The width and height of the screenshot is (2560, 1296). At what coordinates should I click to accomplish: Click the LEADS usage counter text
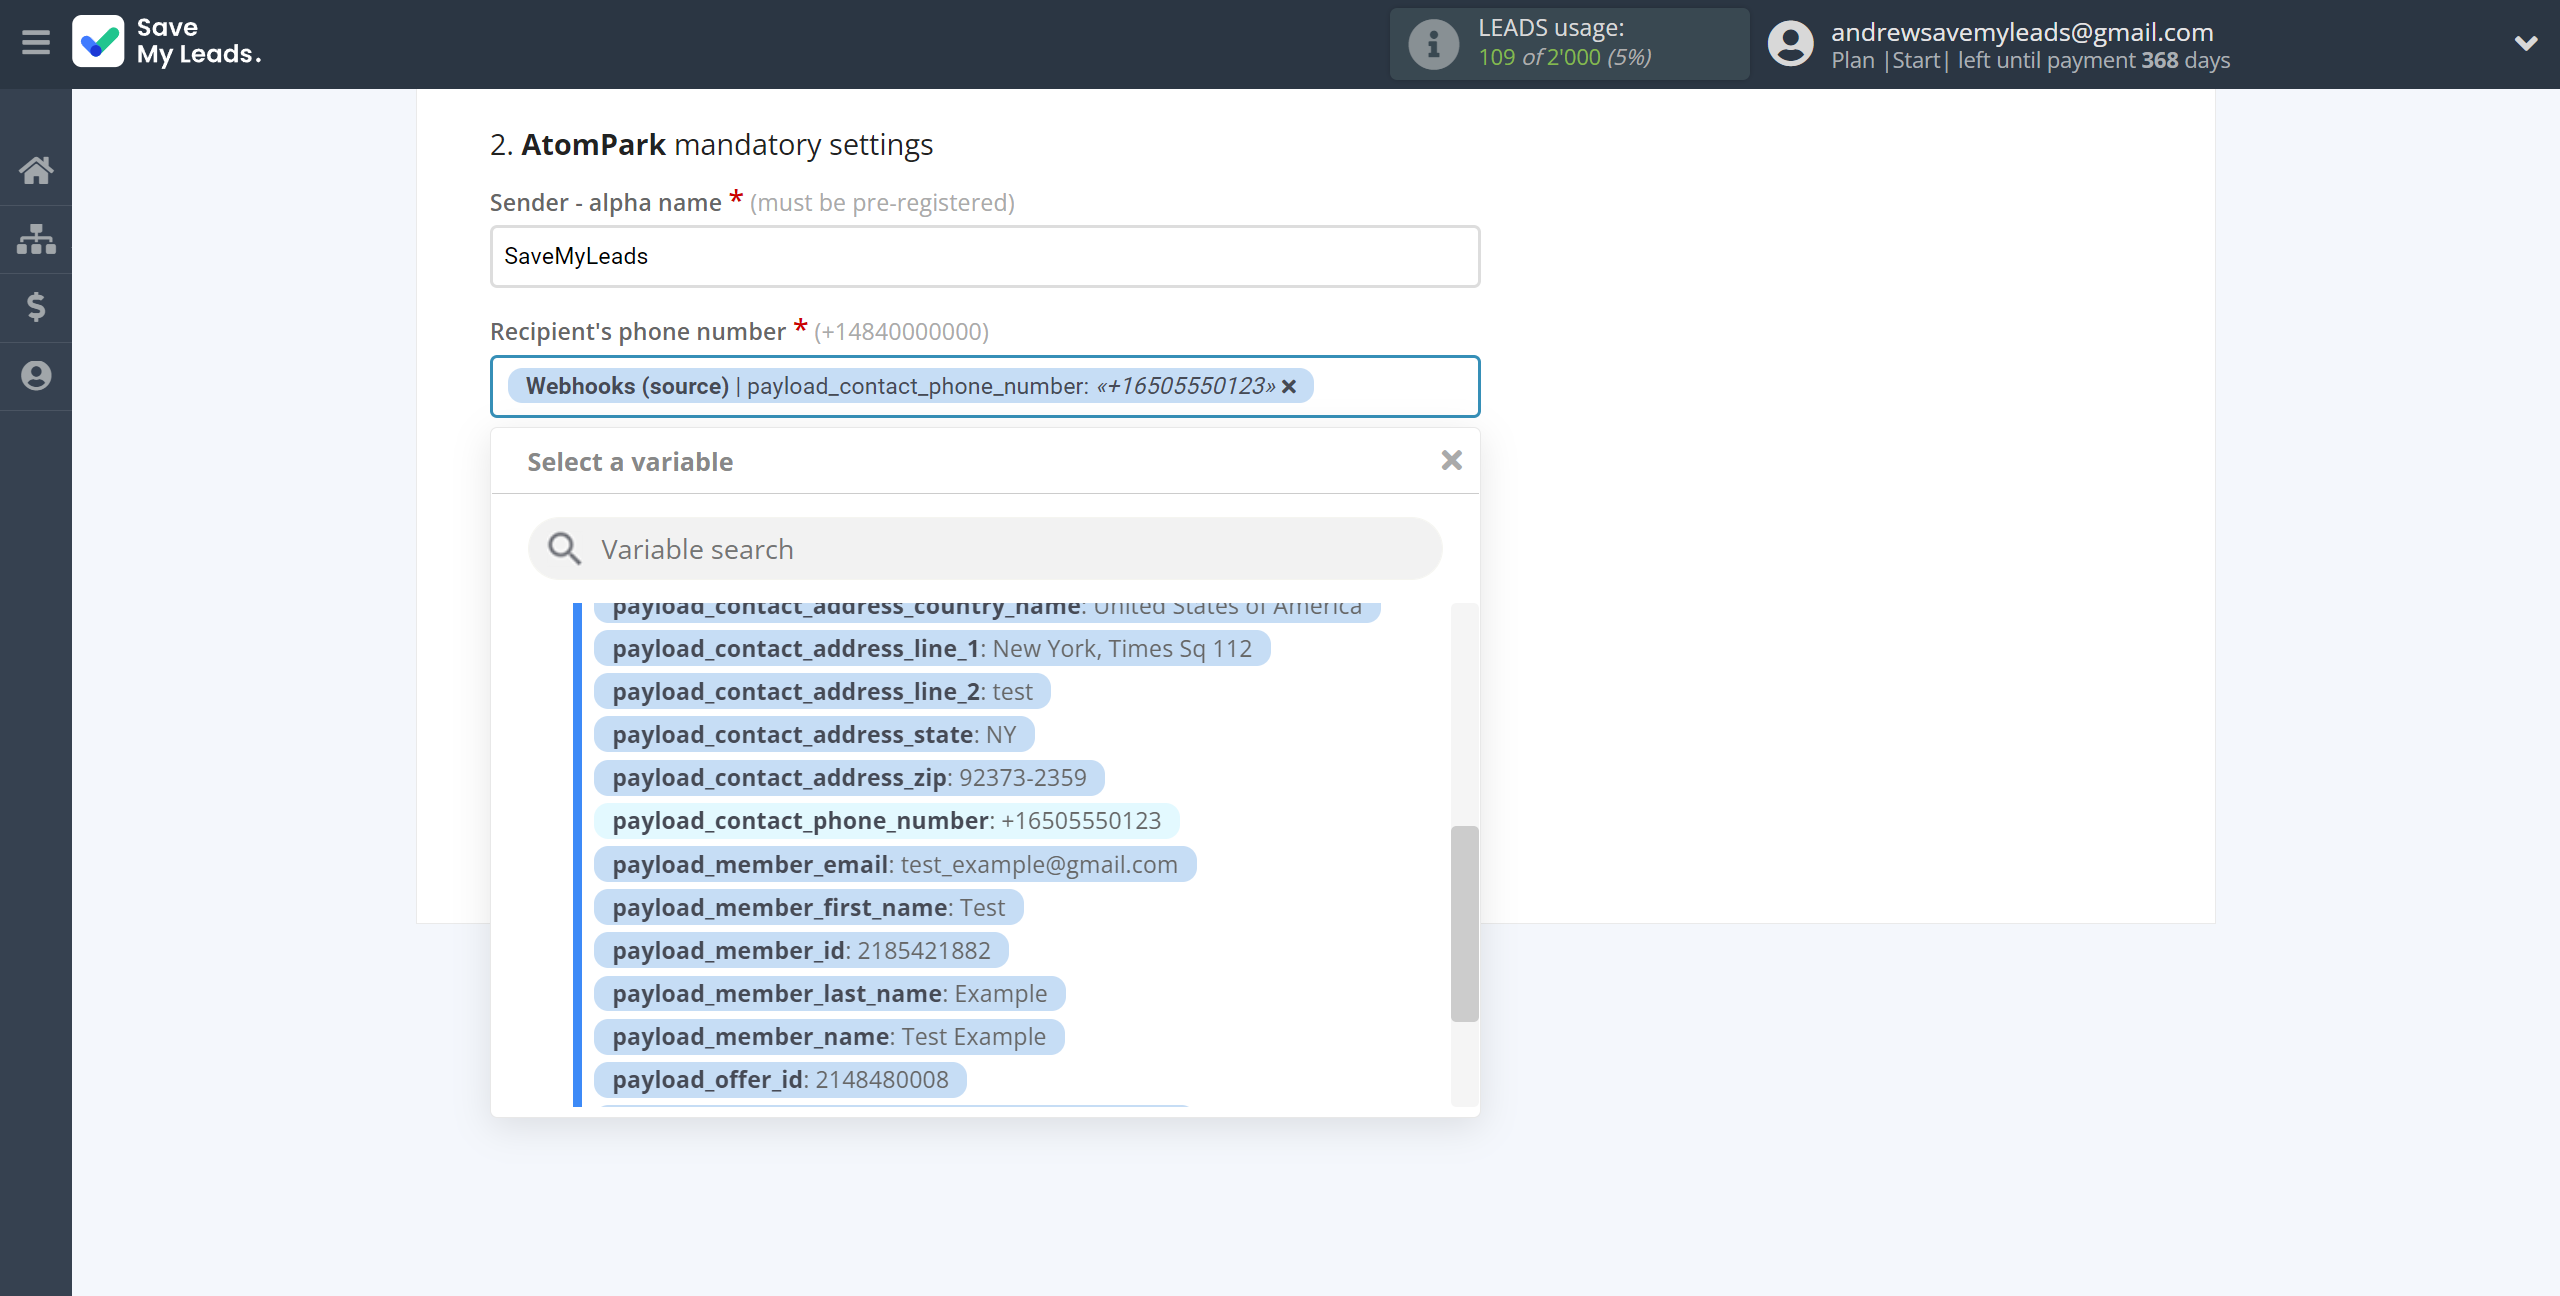(1564, 58)
